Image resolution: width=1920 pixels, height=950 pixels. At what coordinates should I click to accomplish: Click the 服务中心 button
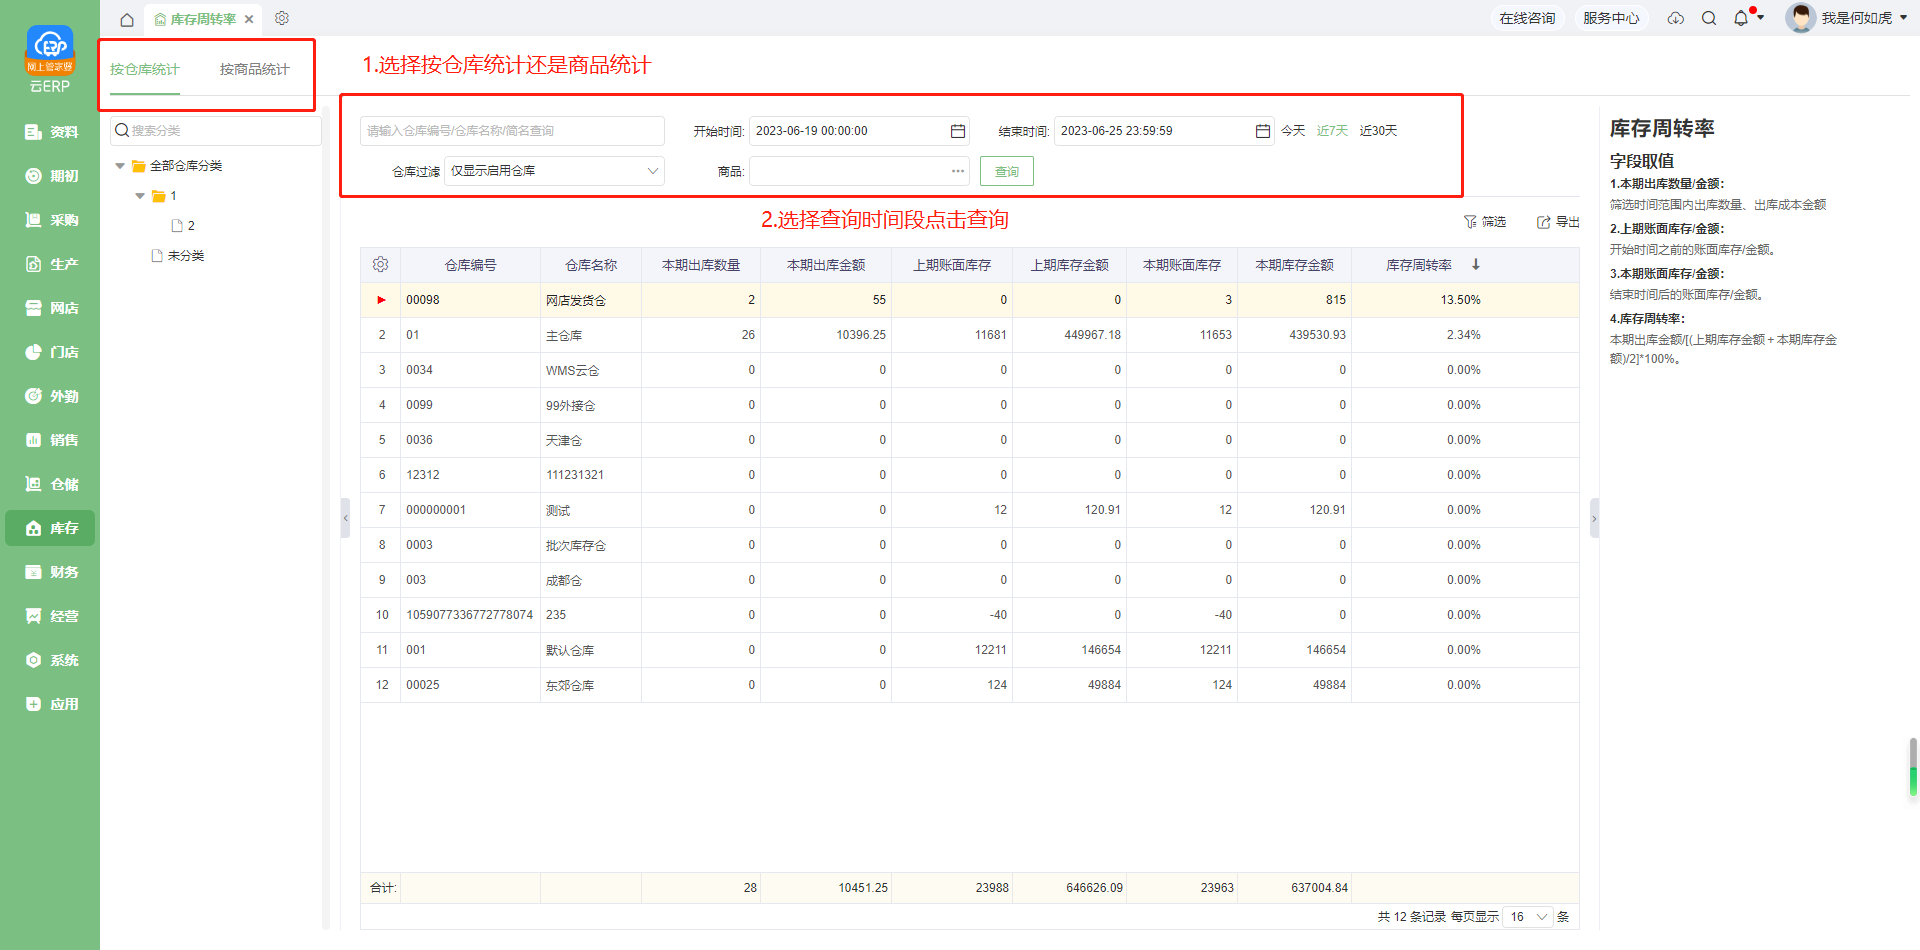point(1611,18)
